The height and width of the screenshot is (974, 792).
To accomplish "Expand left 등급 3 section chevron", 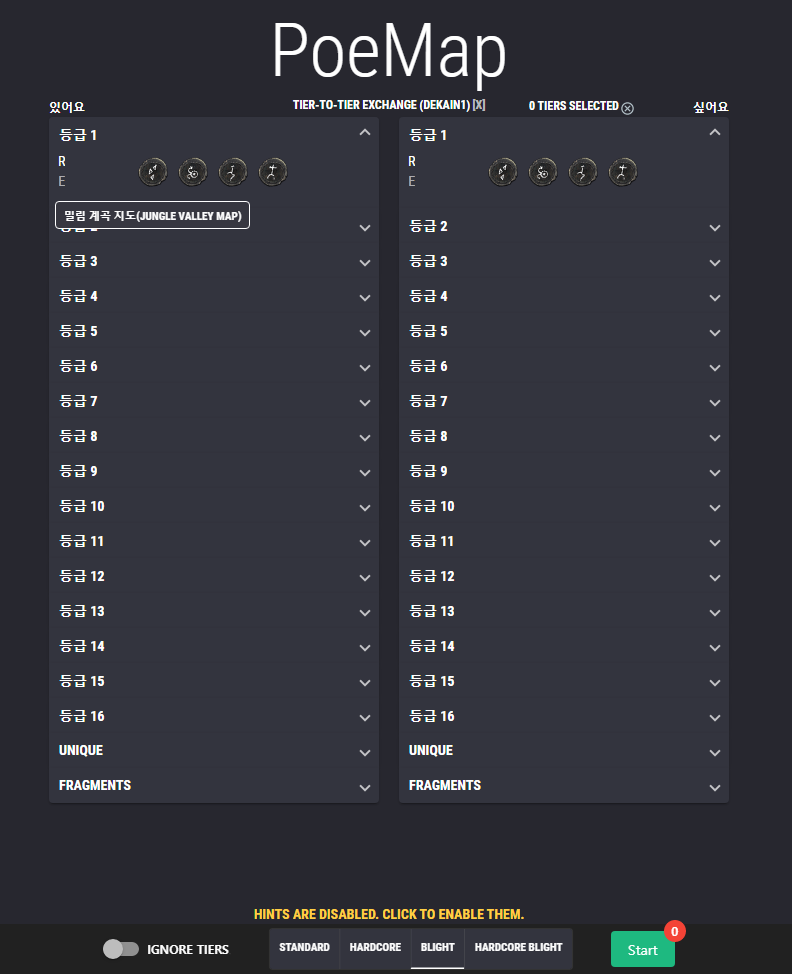I will click(x=365, y=263).
